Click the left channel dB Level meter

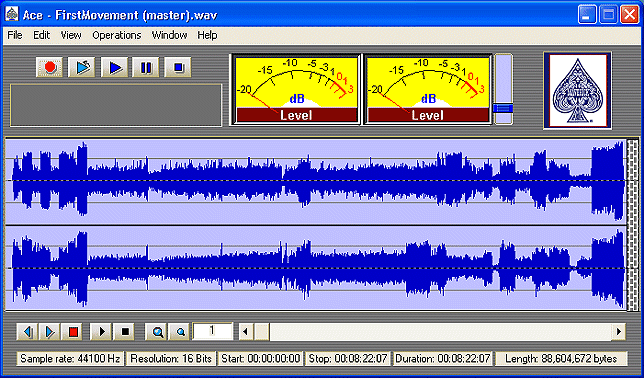coord(295,89)
